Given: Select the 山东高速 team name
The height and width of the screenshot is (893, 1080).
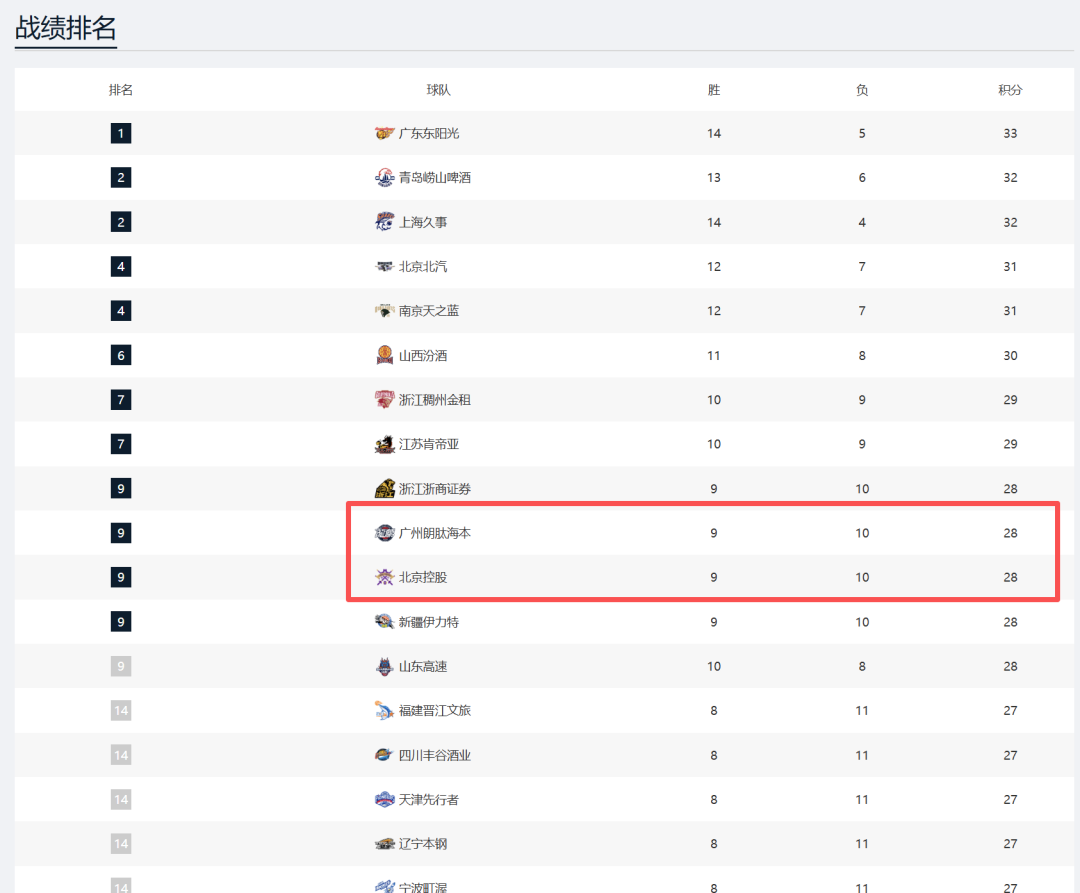Looking at the screenshot, I should 423,666.
